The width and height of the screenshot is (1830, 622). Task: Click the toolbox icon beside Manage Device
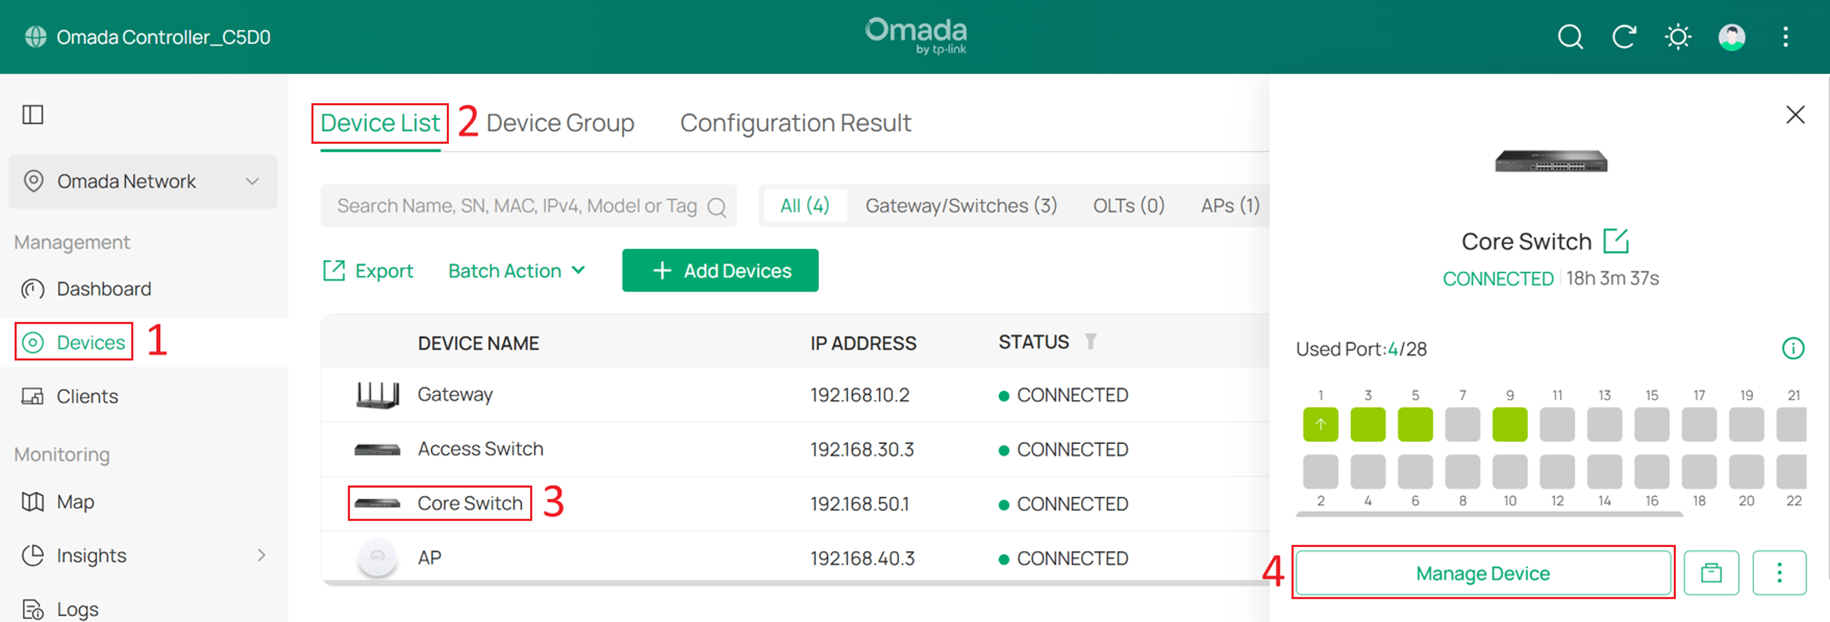1711,573
